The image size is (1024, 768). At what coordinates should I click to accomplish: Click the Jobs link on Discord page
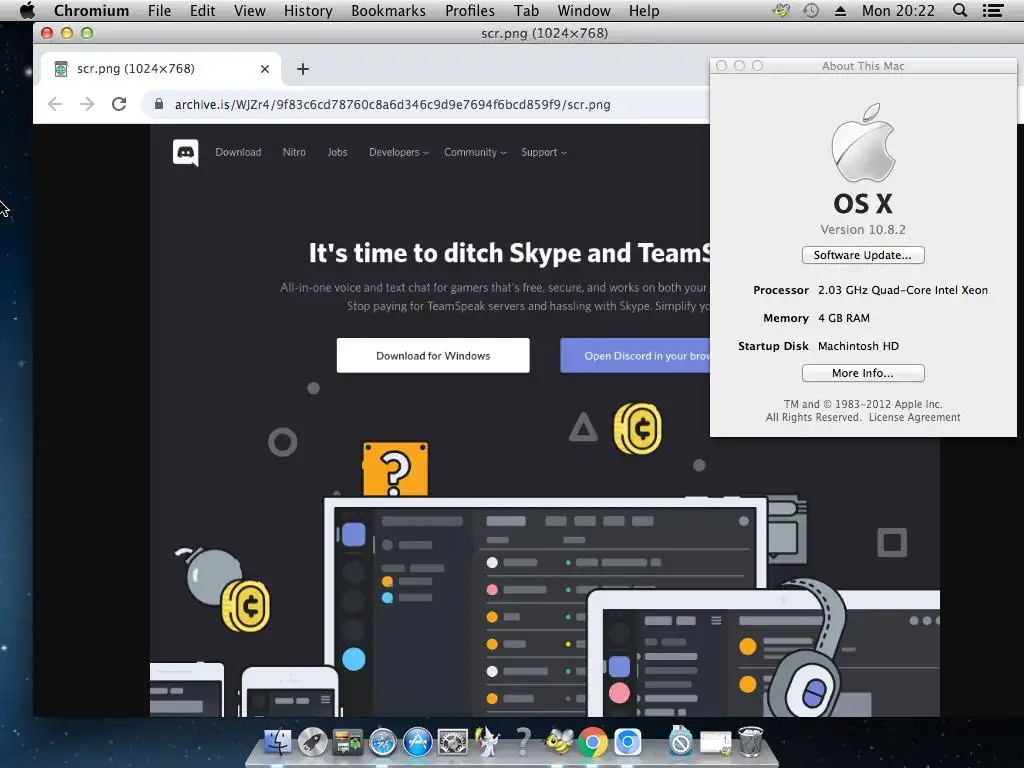click(338, 152)
